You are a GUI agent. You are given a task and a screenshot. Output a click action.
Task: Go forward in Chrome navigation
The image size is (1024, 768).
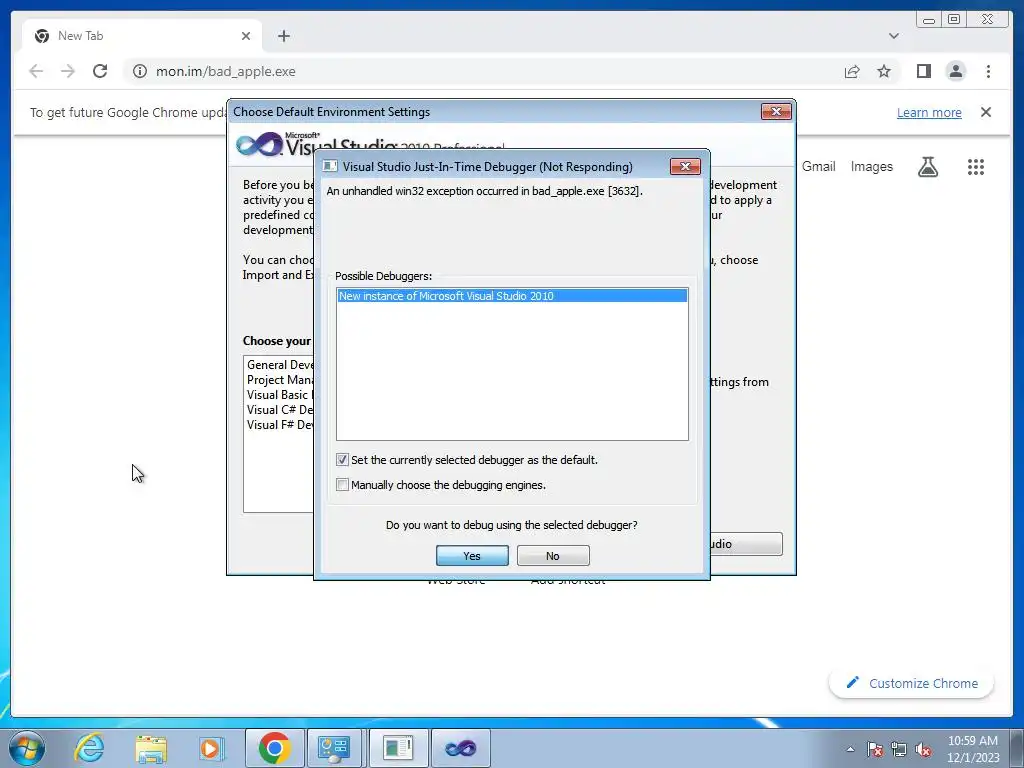(68, 71)
